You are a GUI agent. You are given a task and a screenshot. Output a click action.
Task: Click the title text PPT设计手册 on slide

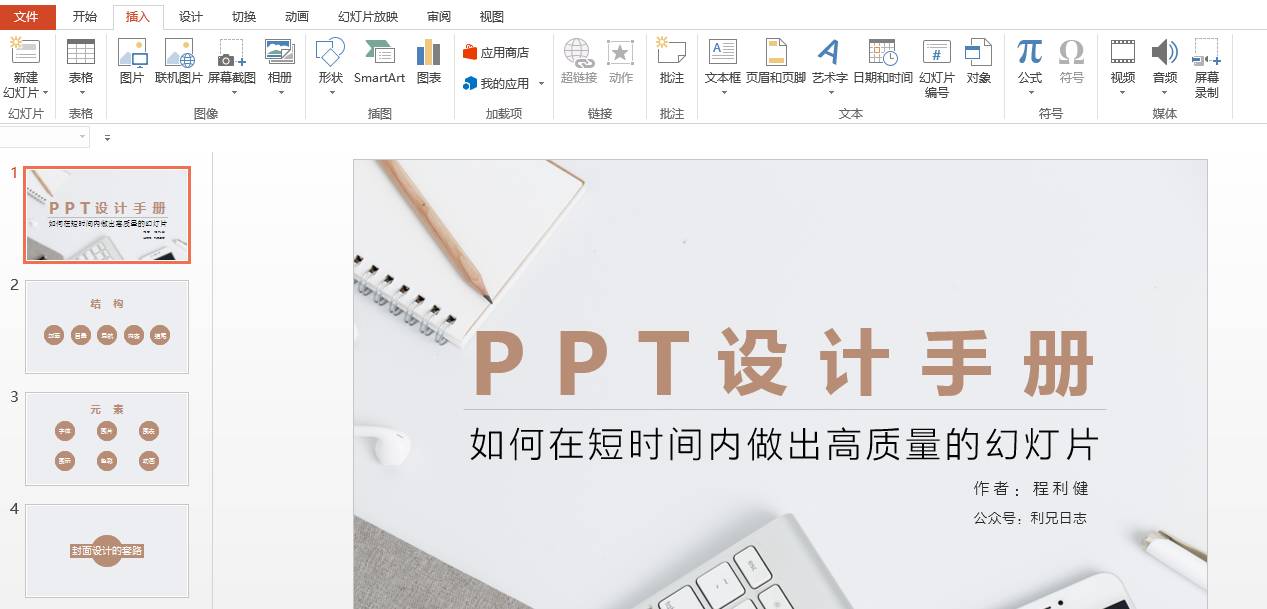(783, 364)
